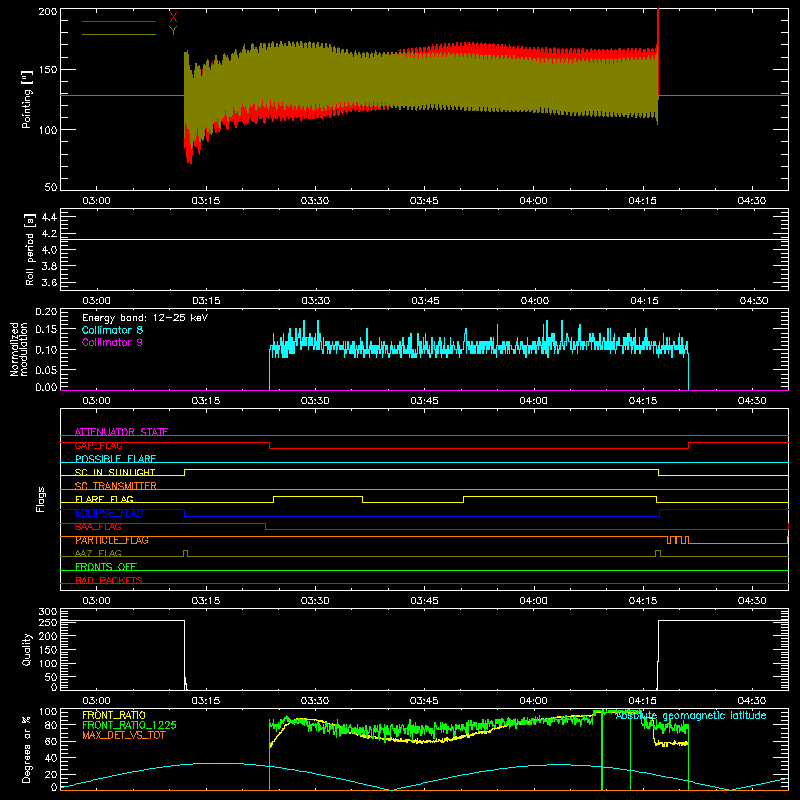Click the 300 tick on Quality axis
The image size is (800, 800).
coord(48,612)
